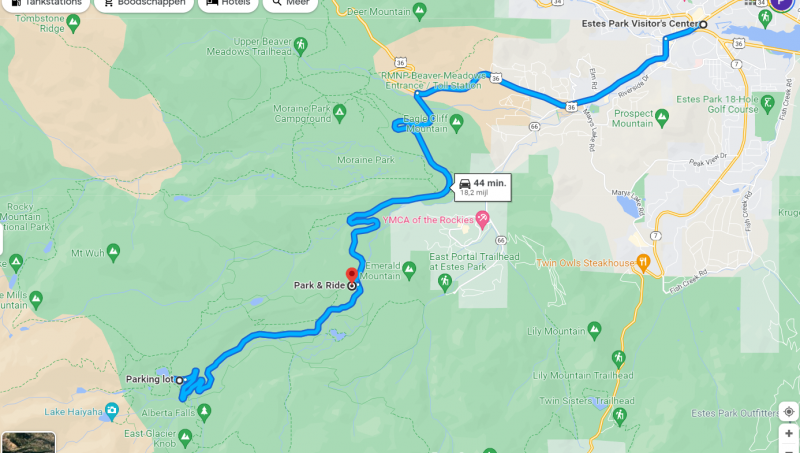Viewport: 800px width, 453px height.
Task: Select the Tankstations filter chip
Action: 46,3
